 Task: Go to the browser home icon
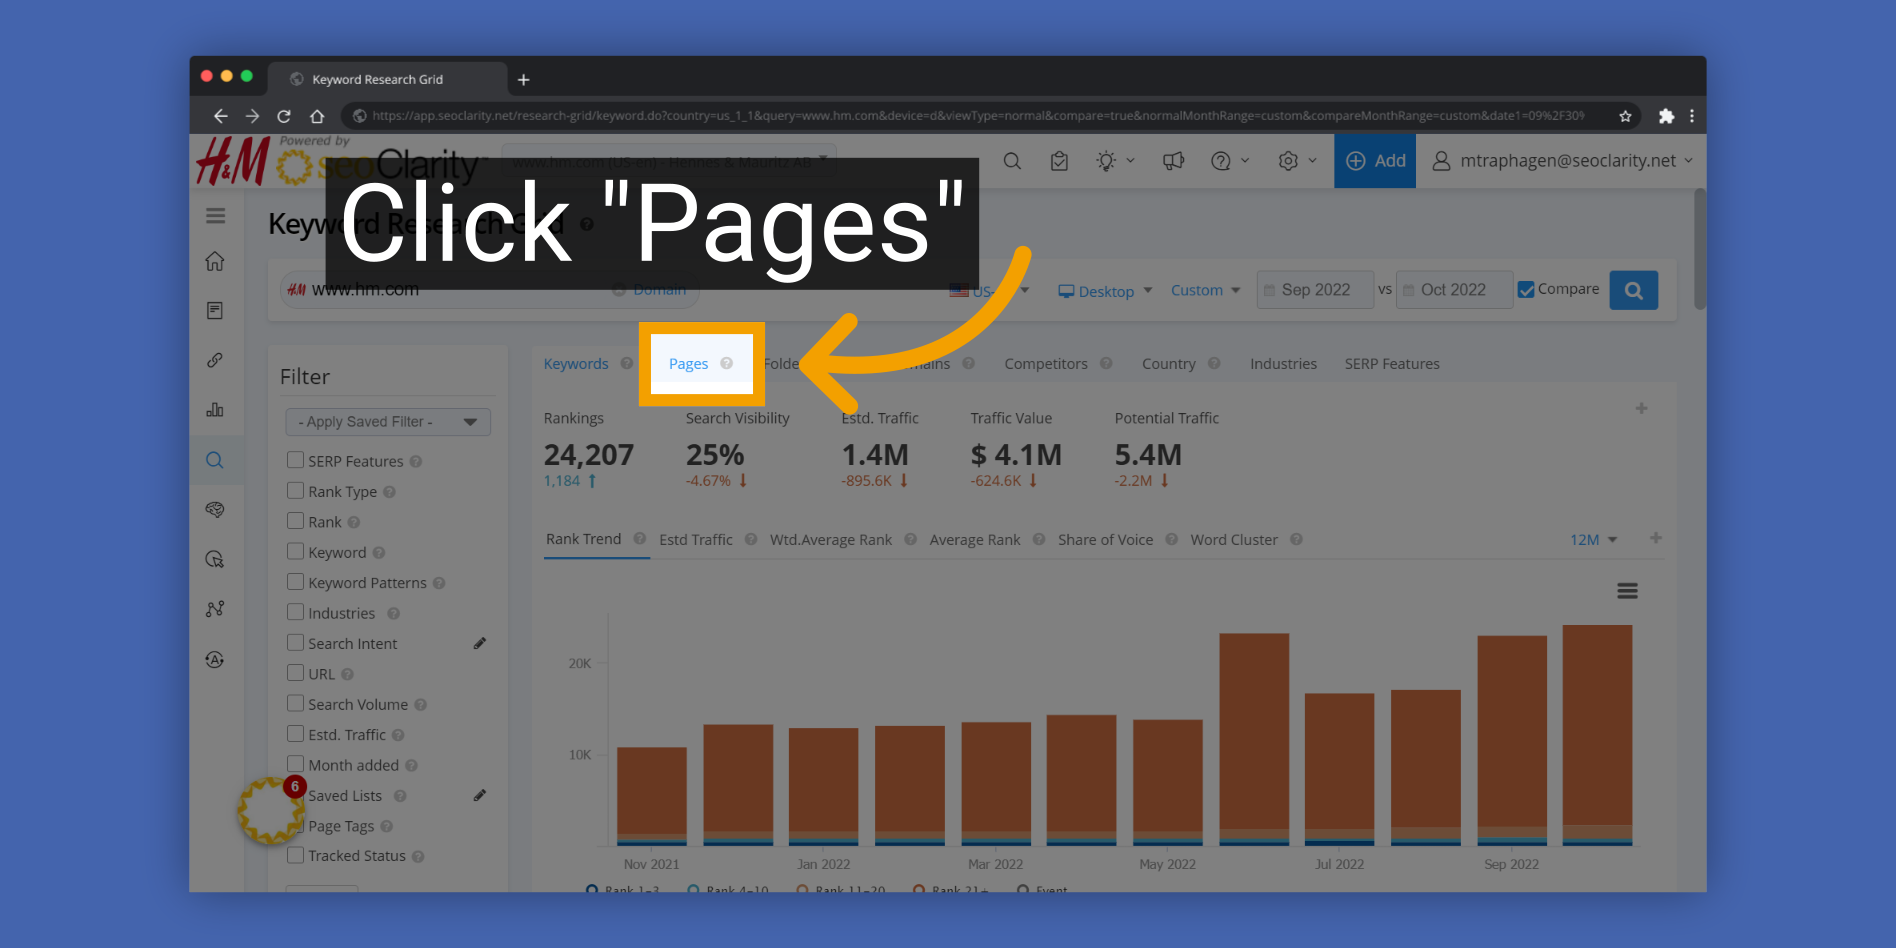317,116
